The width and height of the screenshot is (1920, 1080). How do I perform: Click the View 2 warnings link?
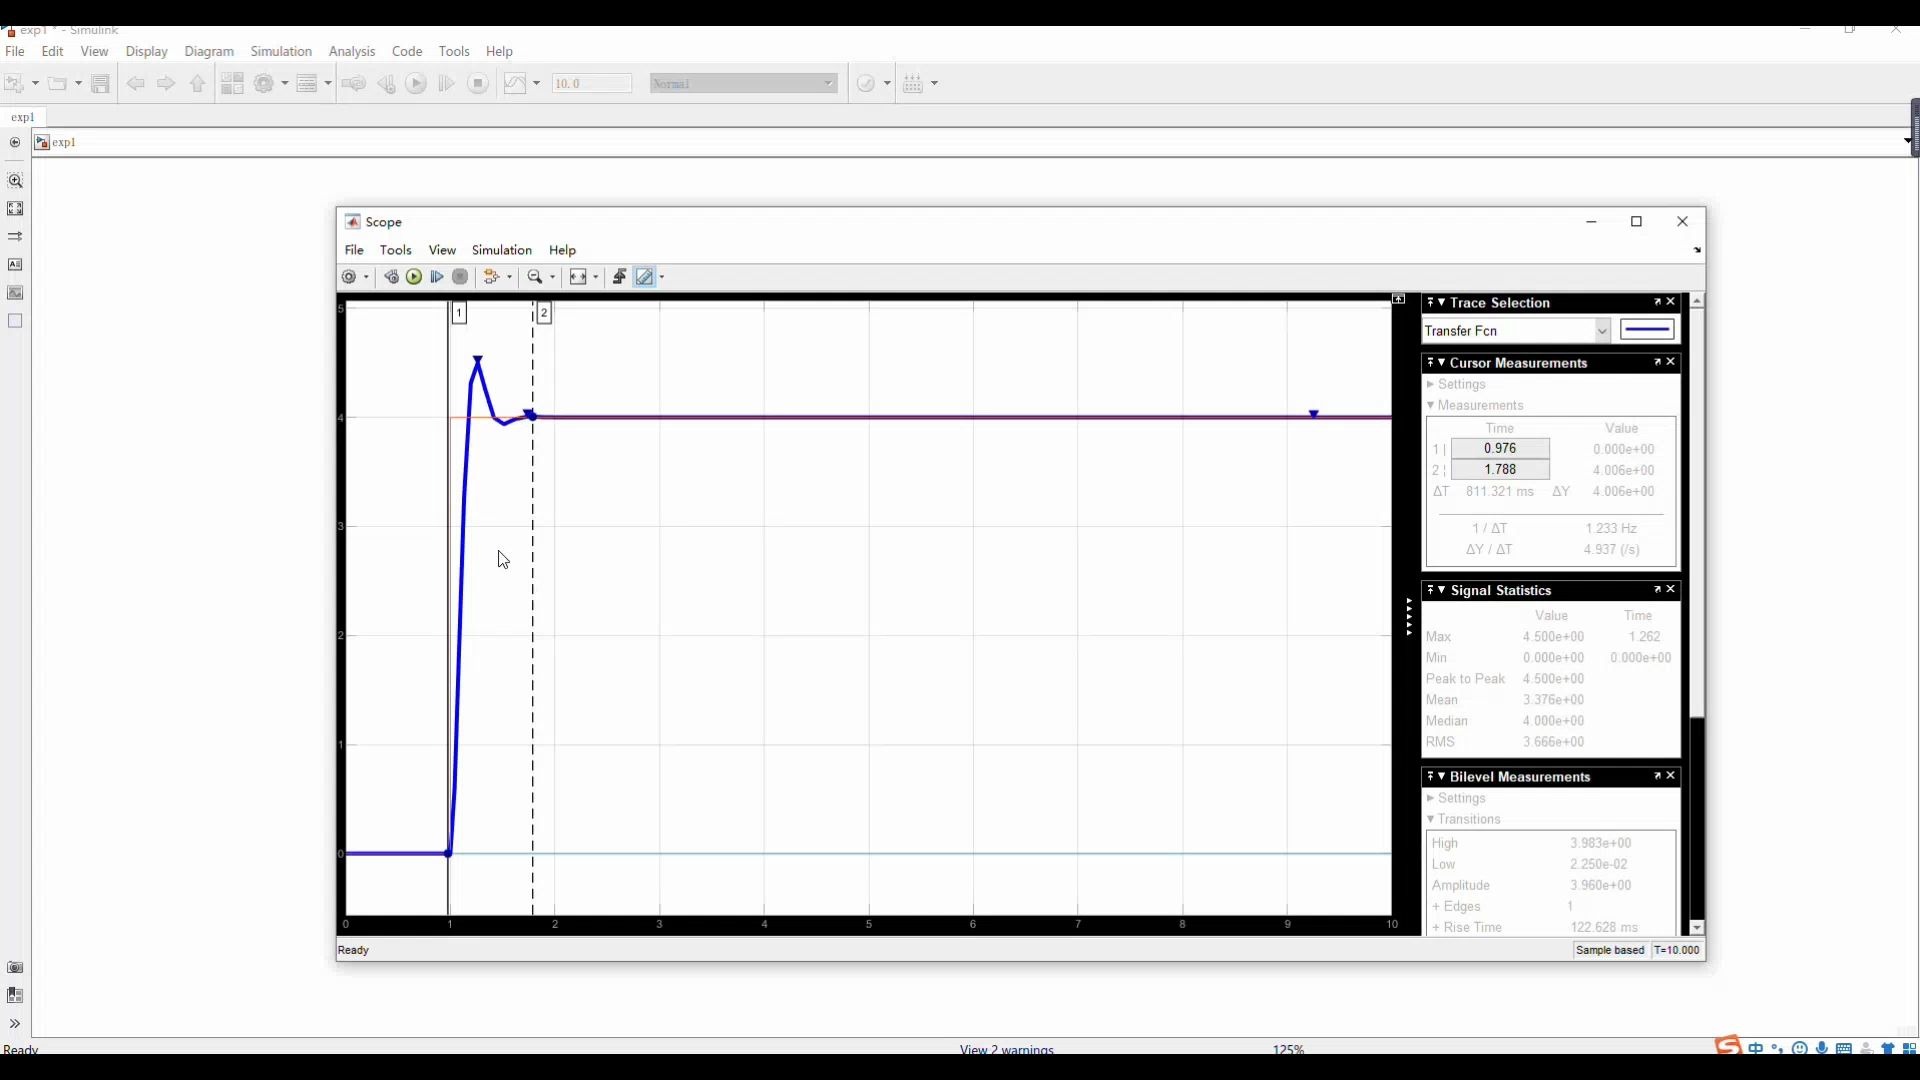[x=1006, y=1049]
